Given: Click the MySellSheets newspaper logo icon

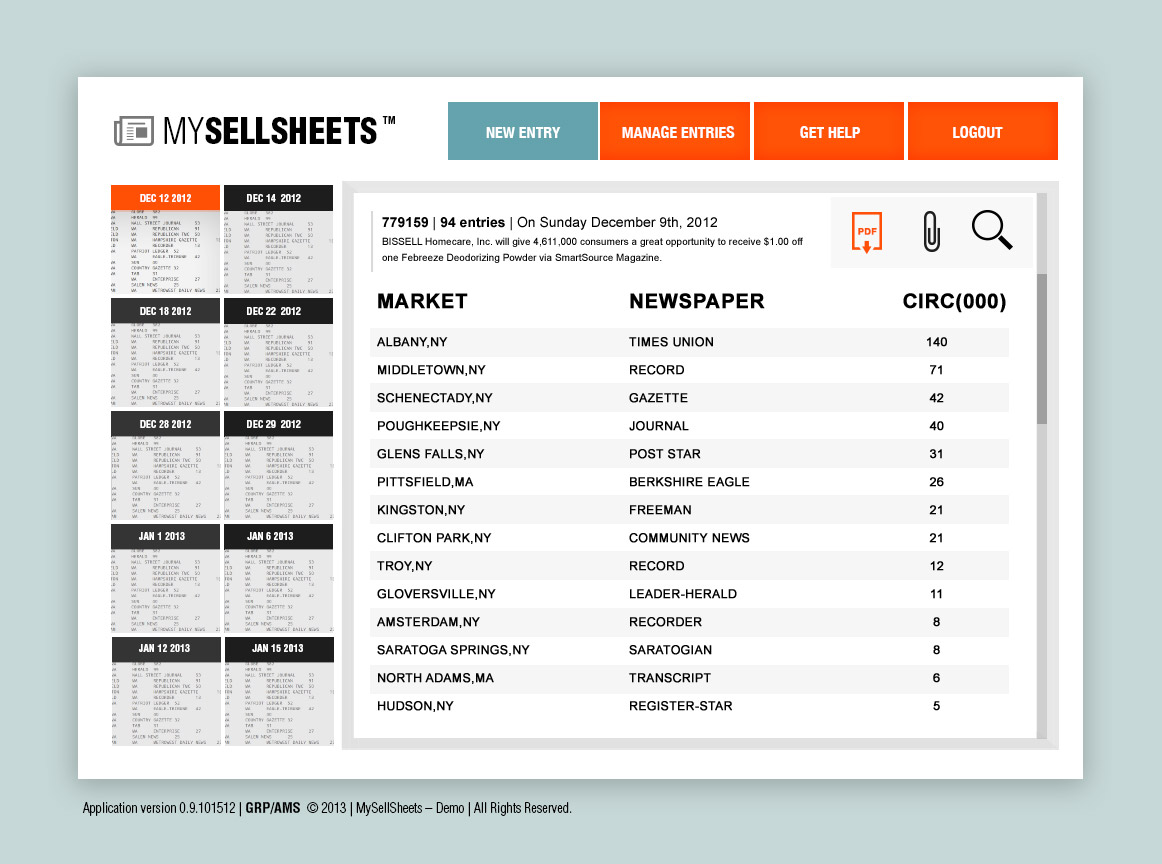Looking at the screenshot, I should (133, 130).
